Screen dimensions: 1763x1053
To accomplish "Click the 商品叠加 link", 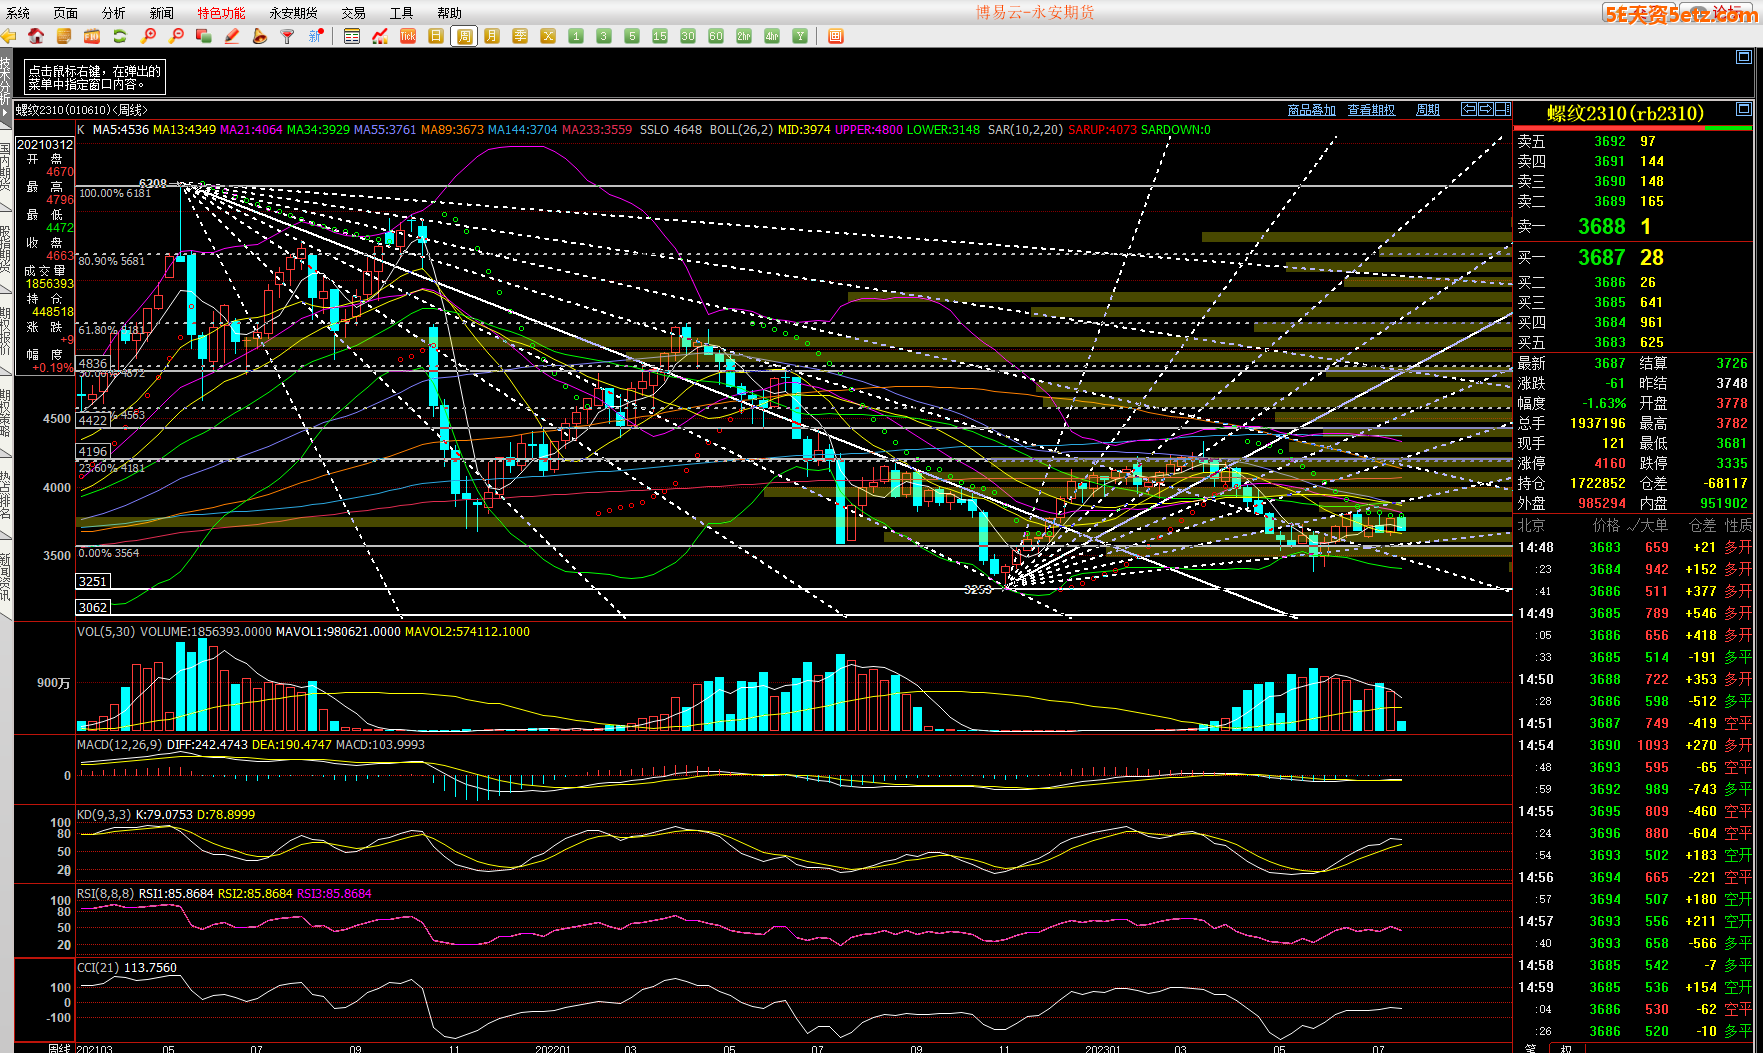I will coord(1311,110).
